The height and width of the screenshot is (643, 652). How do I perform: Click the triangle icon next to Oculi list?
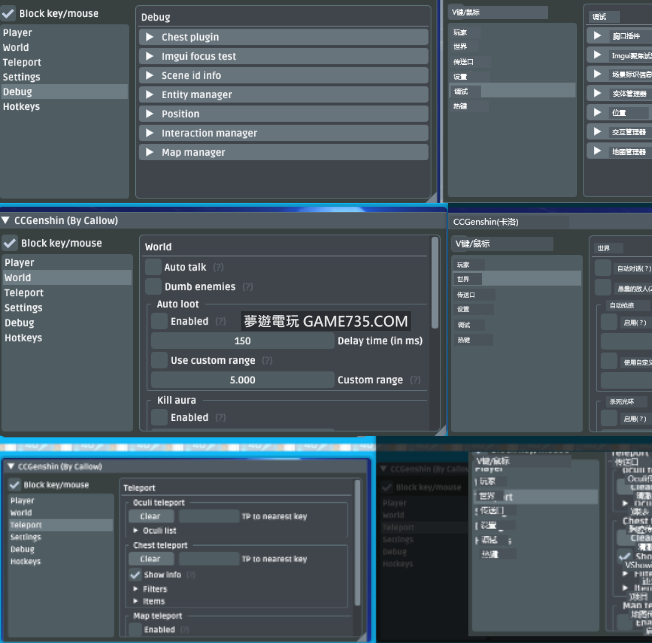click(136, 530)
